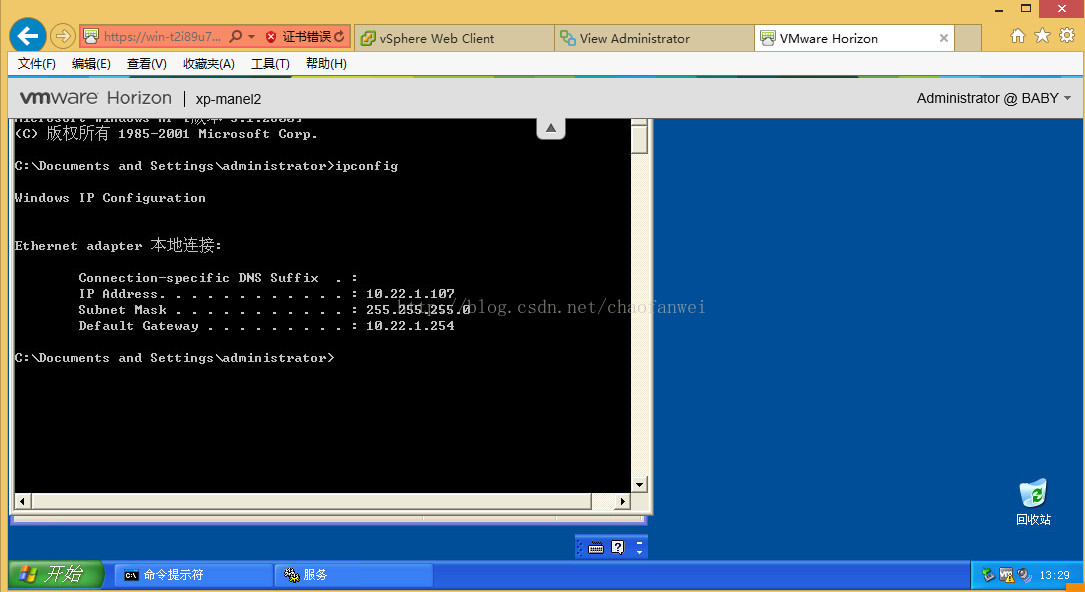
Task: Click the xp-manel2 desktop name
Action: [228, 99]
